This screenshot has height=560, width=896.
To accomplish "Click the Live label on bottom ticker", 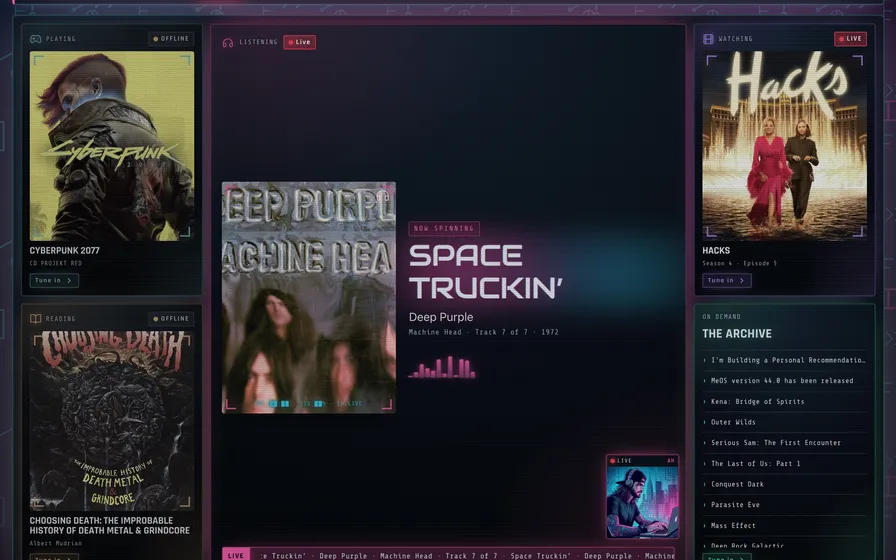I will 235,555.
